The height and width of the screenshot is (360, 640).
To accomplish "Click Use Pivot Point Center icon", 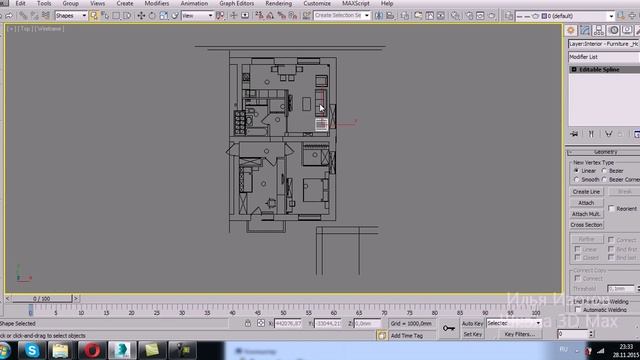I will (220, 16).
